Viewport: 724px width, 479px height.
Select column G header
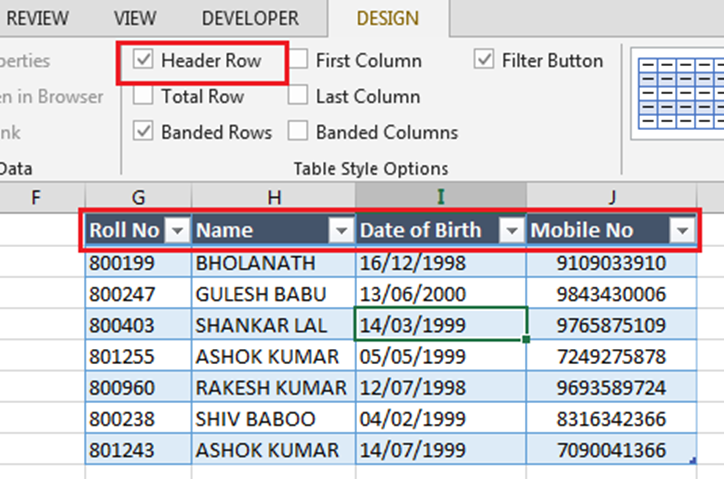(x=138, y=196)
